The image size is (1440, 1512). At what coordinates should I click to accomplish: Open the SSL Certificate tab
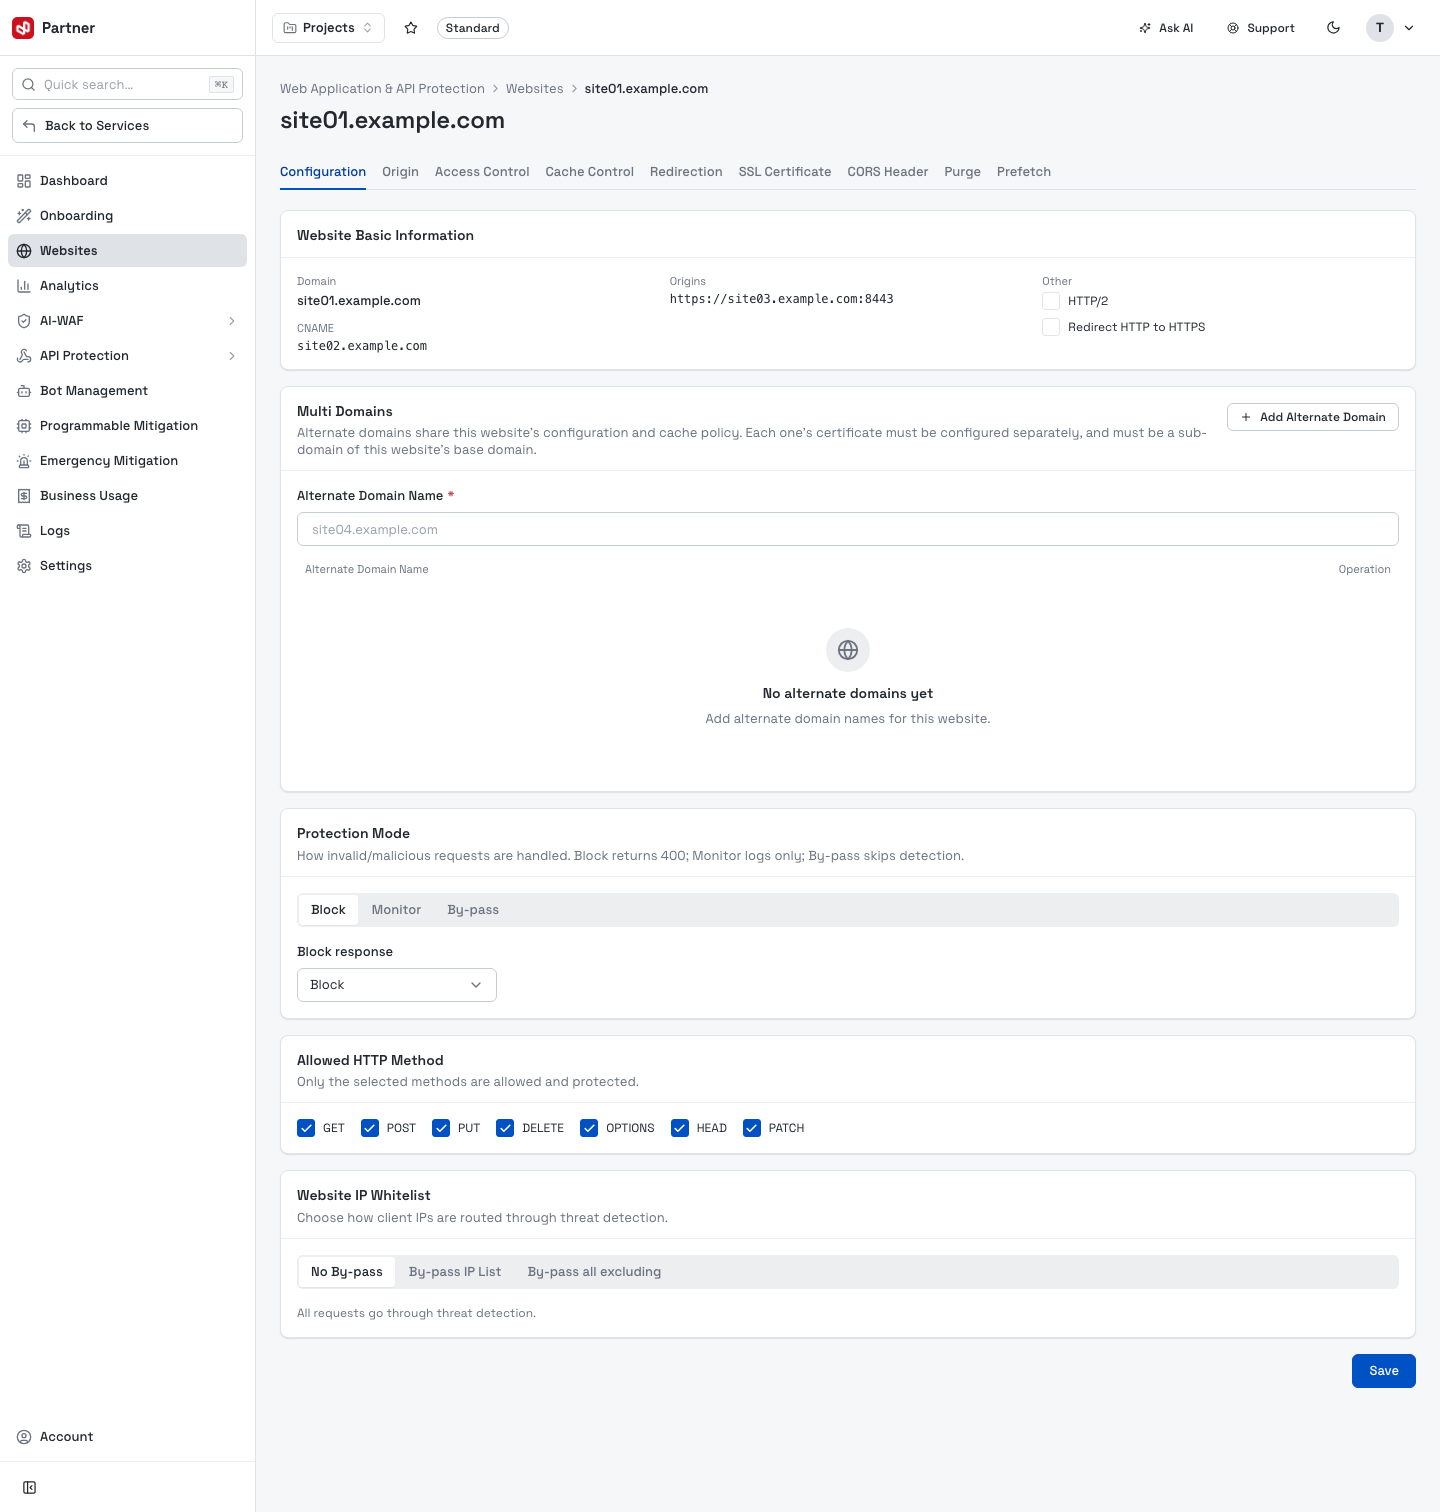[785, 172]
